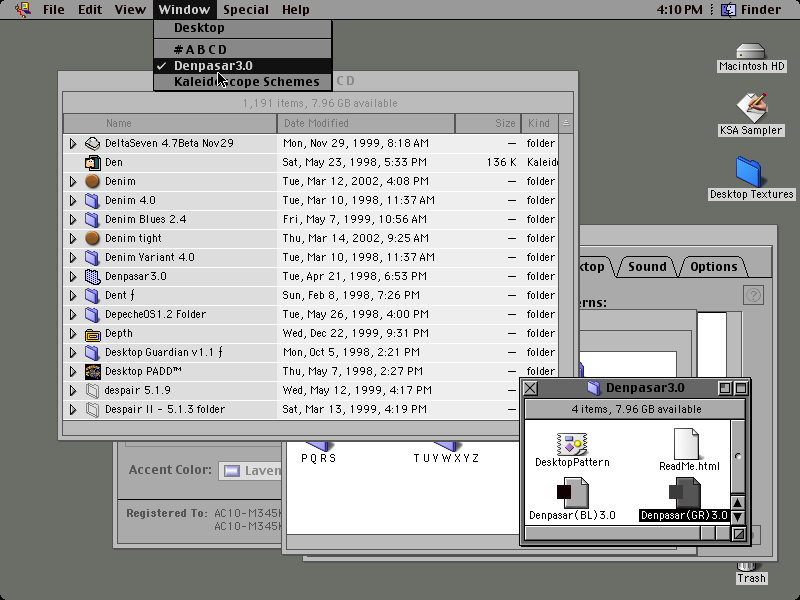Screen dimensions: 800x600
Task: Expand the Denpasar3.0 folder in list
Action: (x=73, y=277)
